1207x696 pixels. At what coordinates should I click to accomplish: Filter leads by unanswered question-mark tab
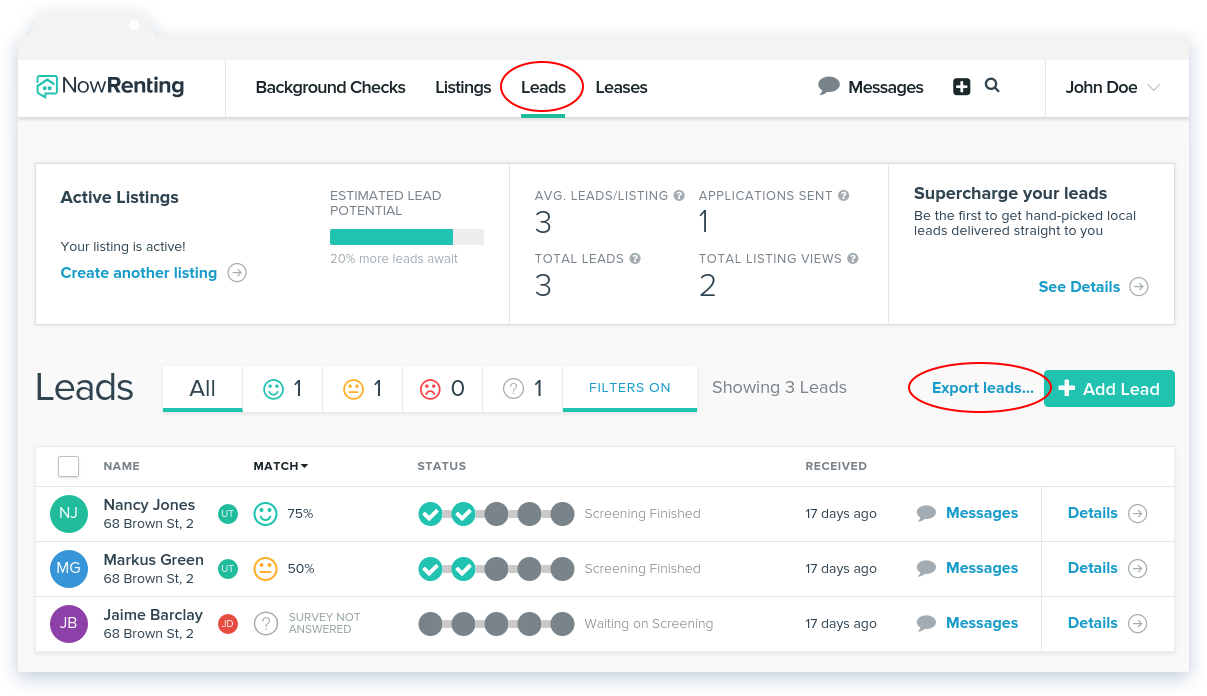523,388
